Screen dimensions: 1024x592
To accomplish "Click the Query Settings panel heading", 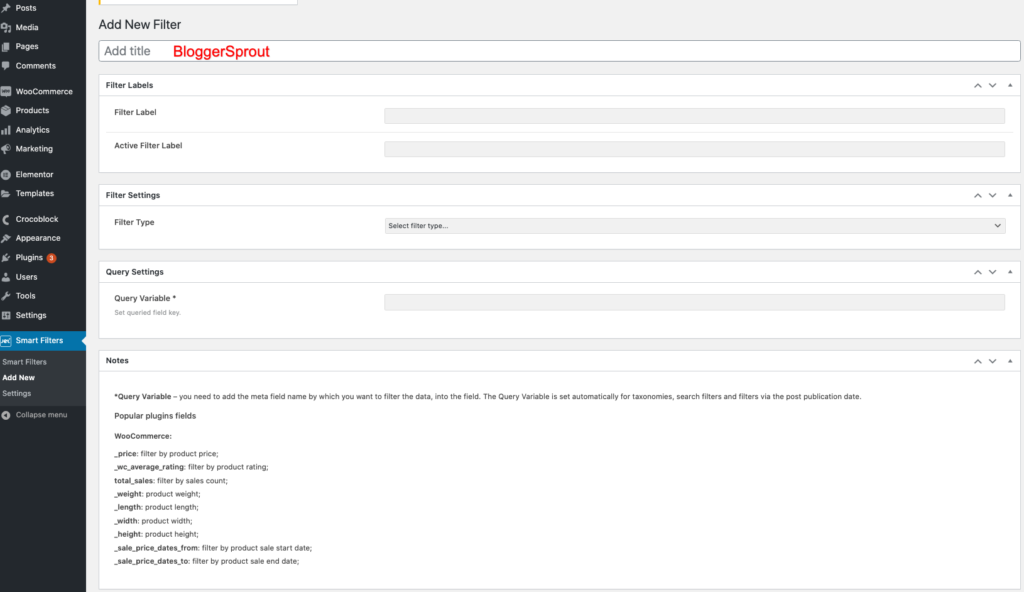I will pos(135,272).
